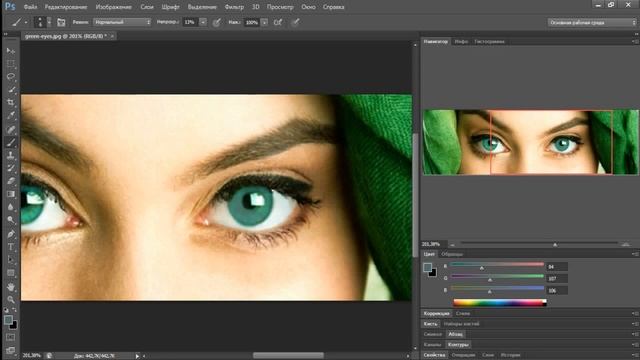Click the opacity percentage field
Viewport: 640px width, 360px height.
pyautogui.click(x=190, y=22)
